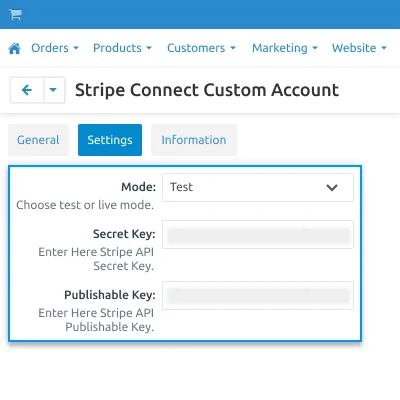Focus the Secret Key input field
400x400 pixels.
258,234
